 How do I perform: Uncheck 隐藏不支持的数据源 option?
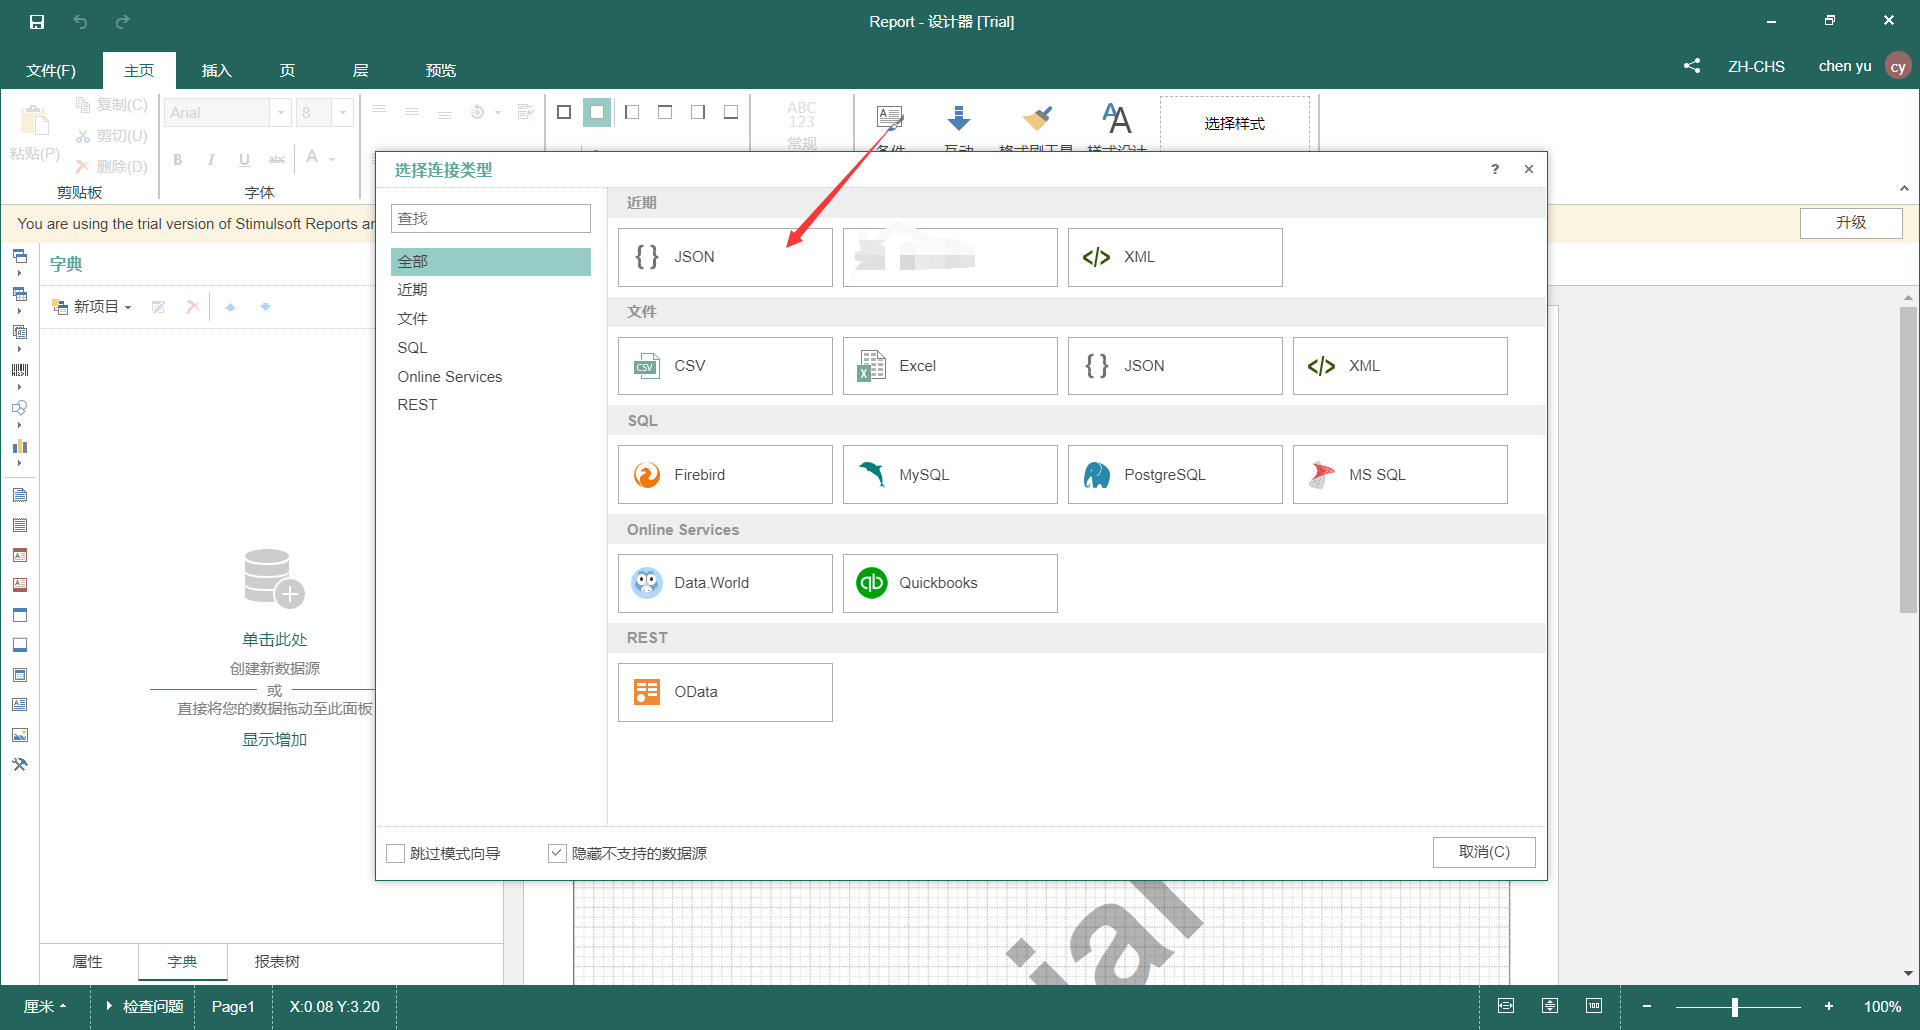click(x=556, y=852)
